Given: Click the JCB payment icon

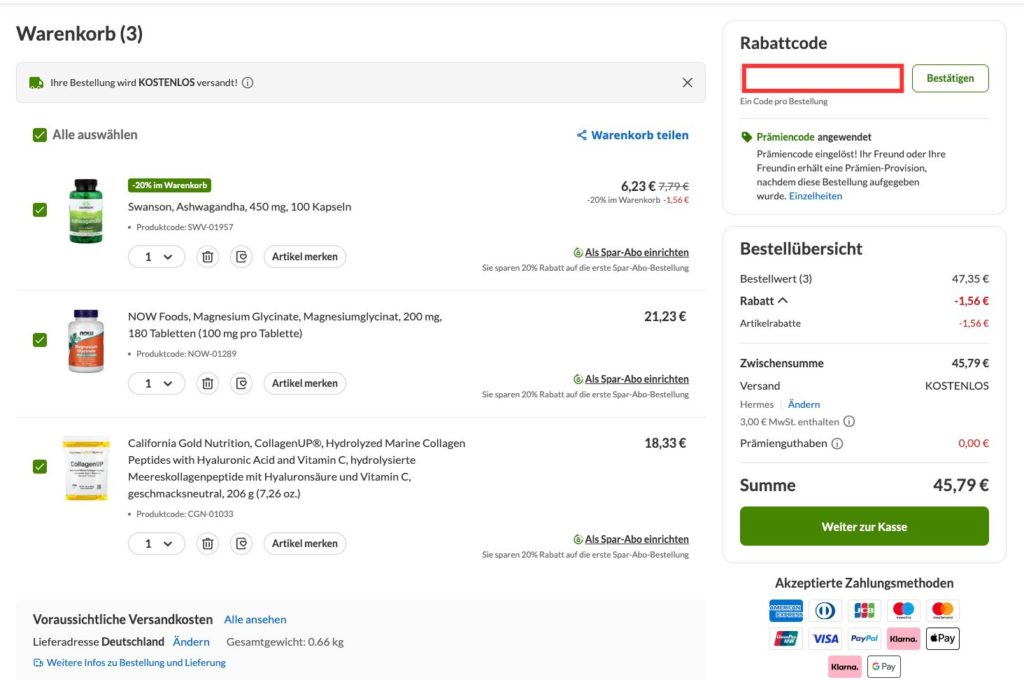Looking at the screenshot, I should [864, 610].
